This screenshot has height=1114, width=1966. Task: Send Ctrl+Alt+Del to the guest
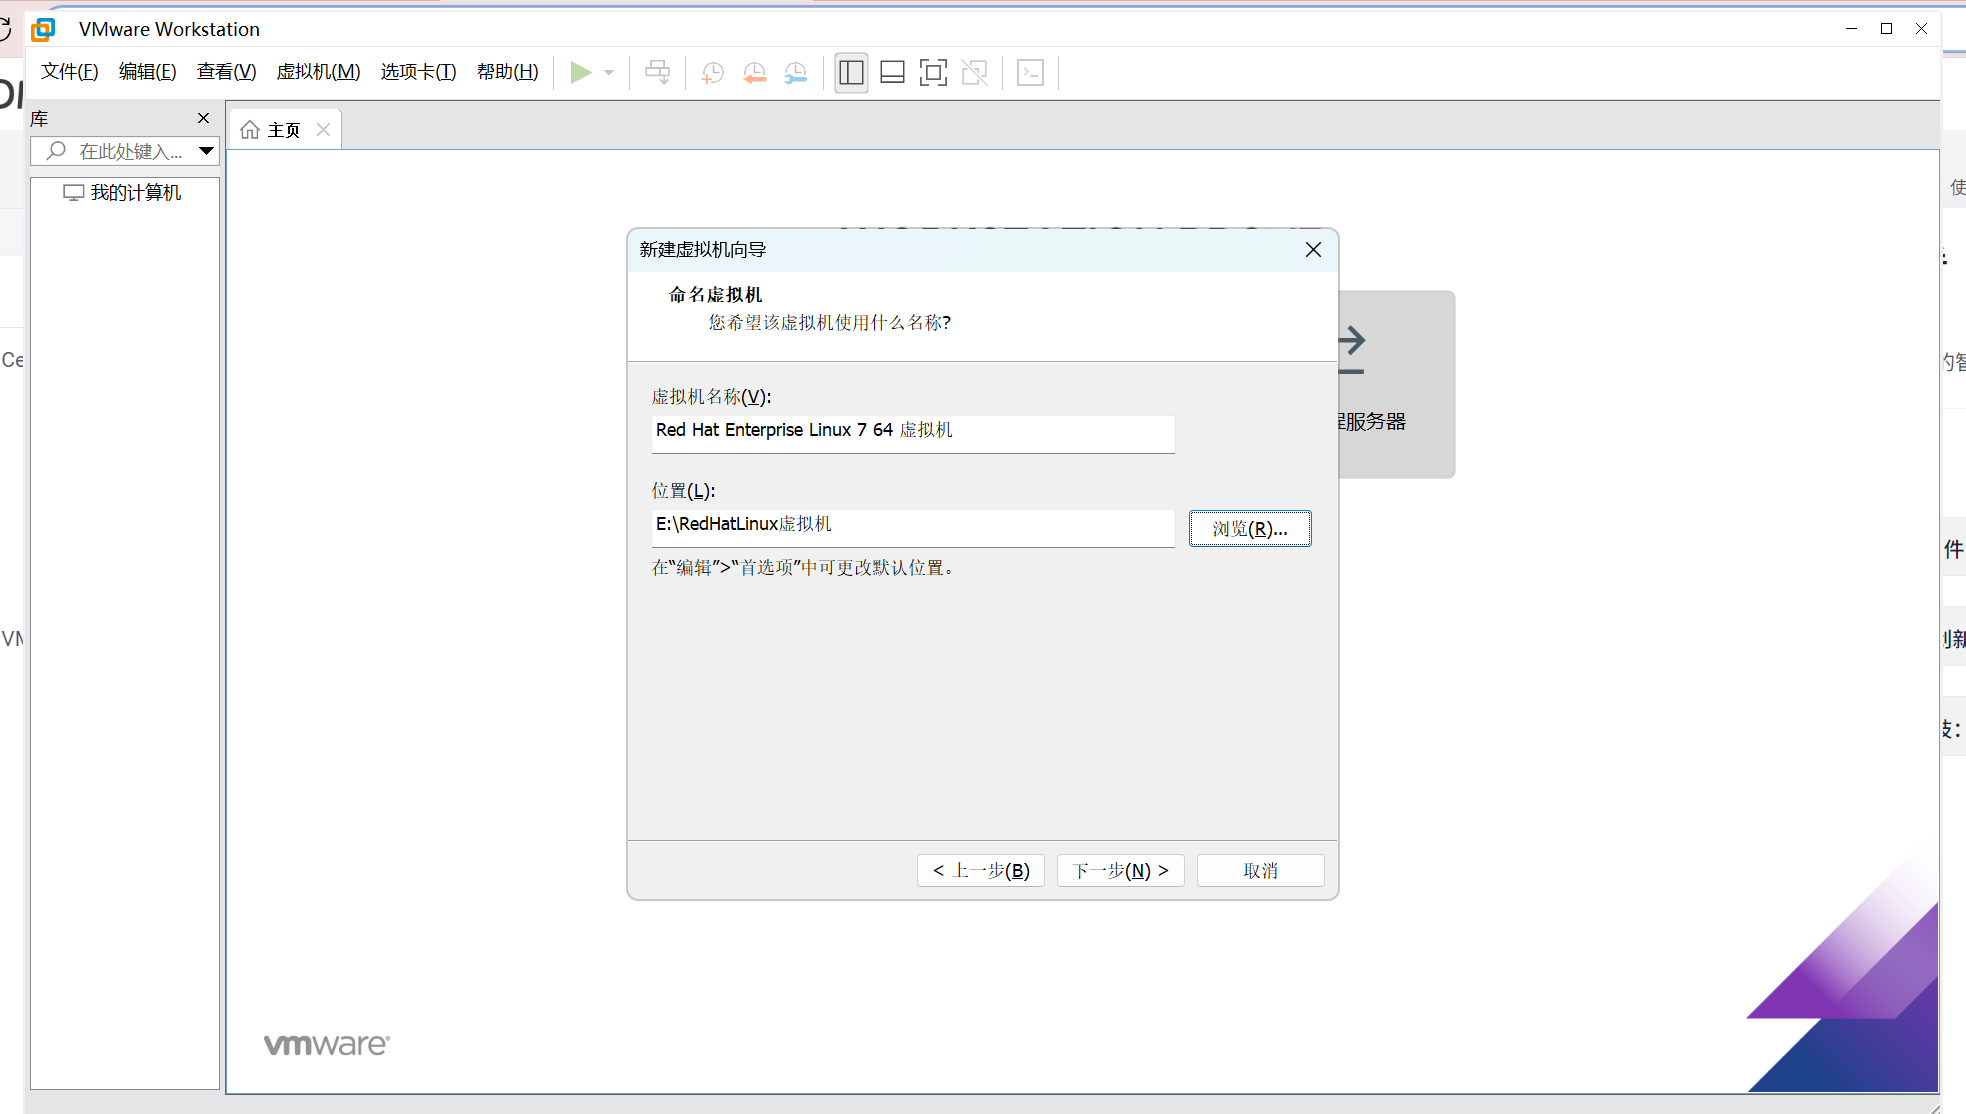click(657, 72)
